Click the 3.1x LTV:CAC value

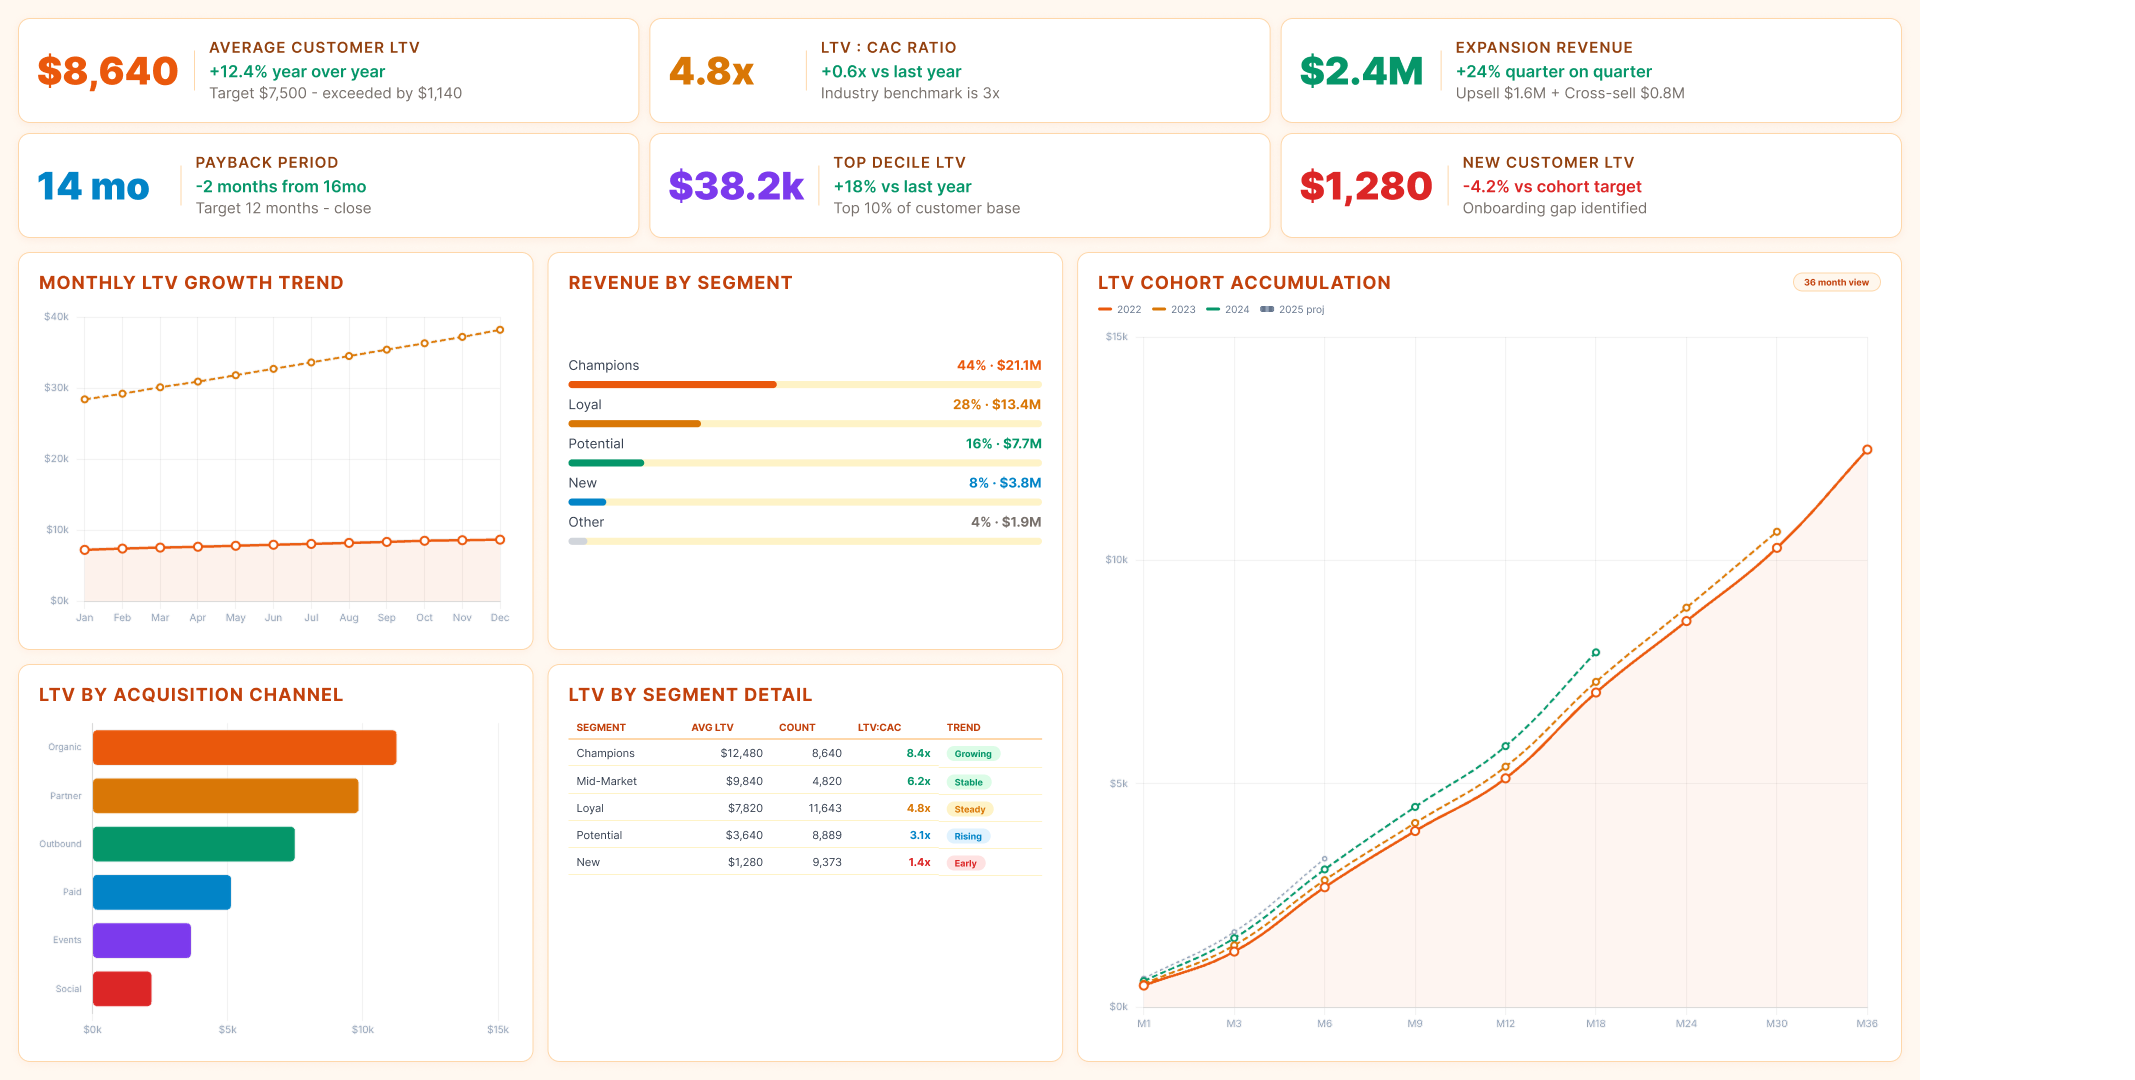point(920,836)
